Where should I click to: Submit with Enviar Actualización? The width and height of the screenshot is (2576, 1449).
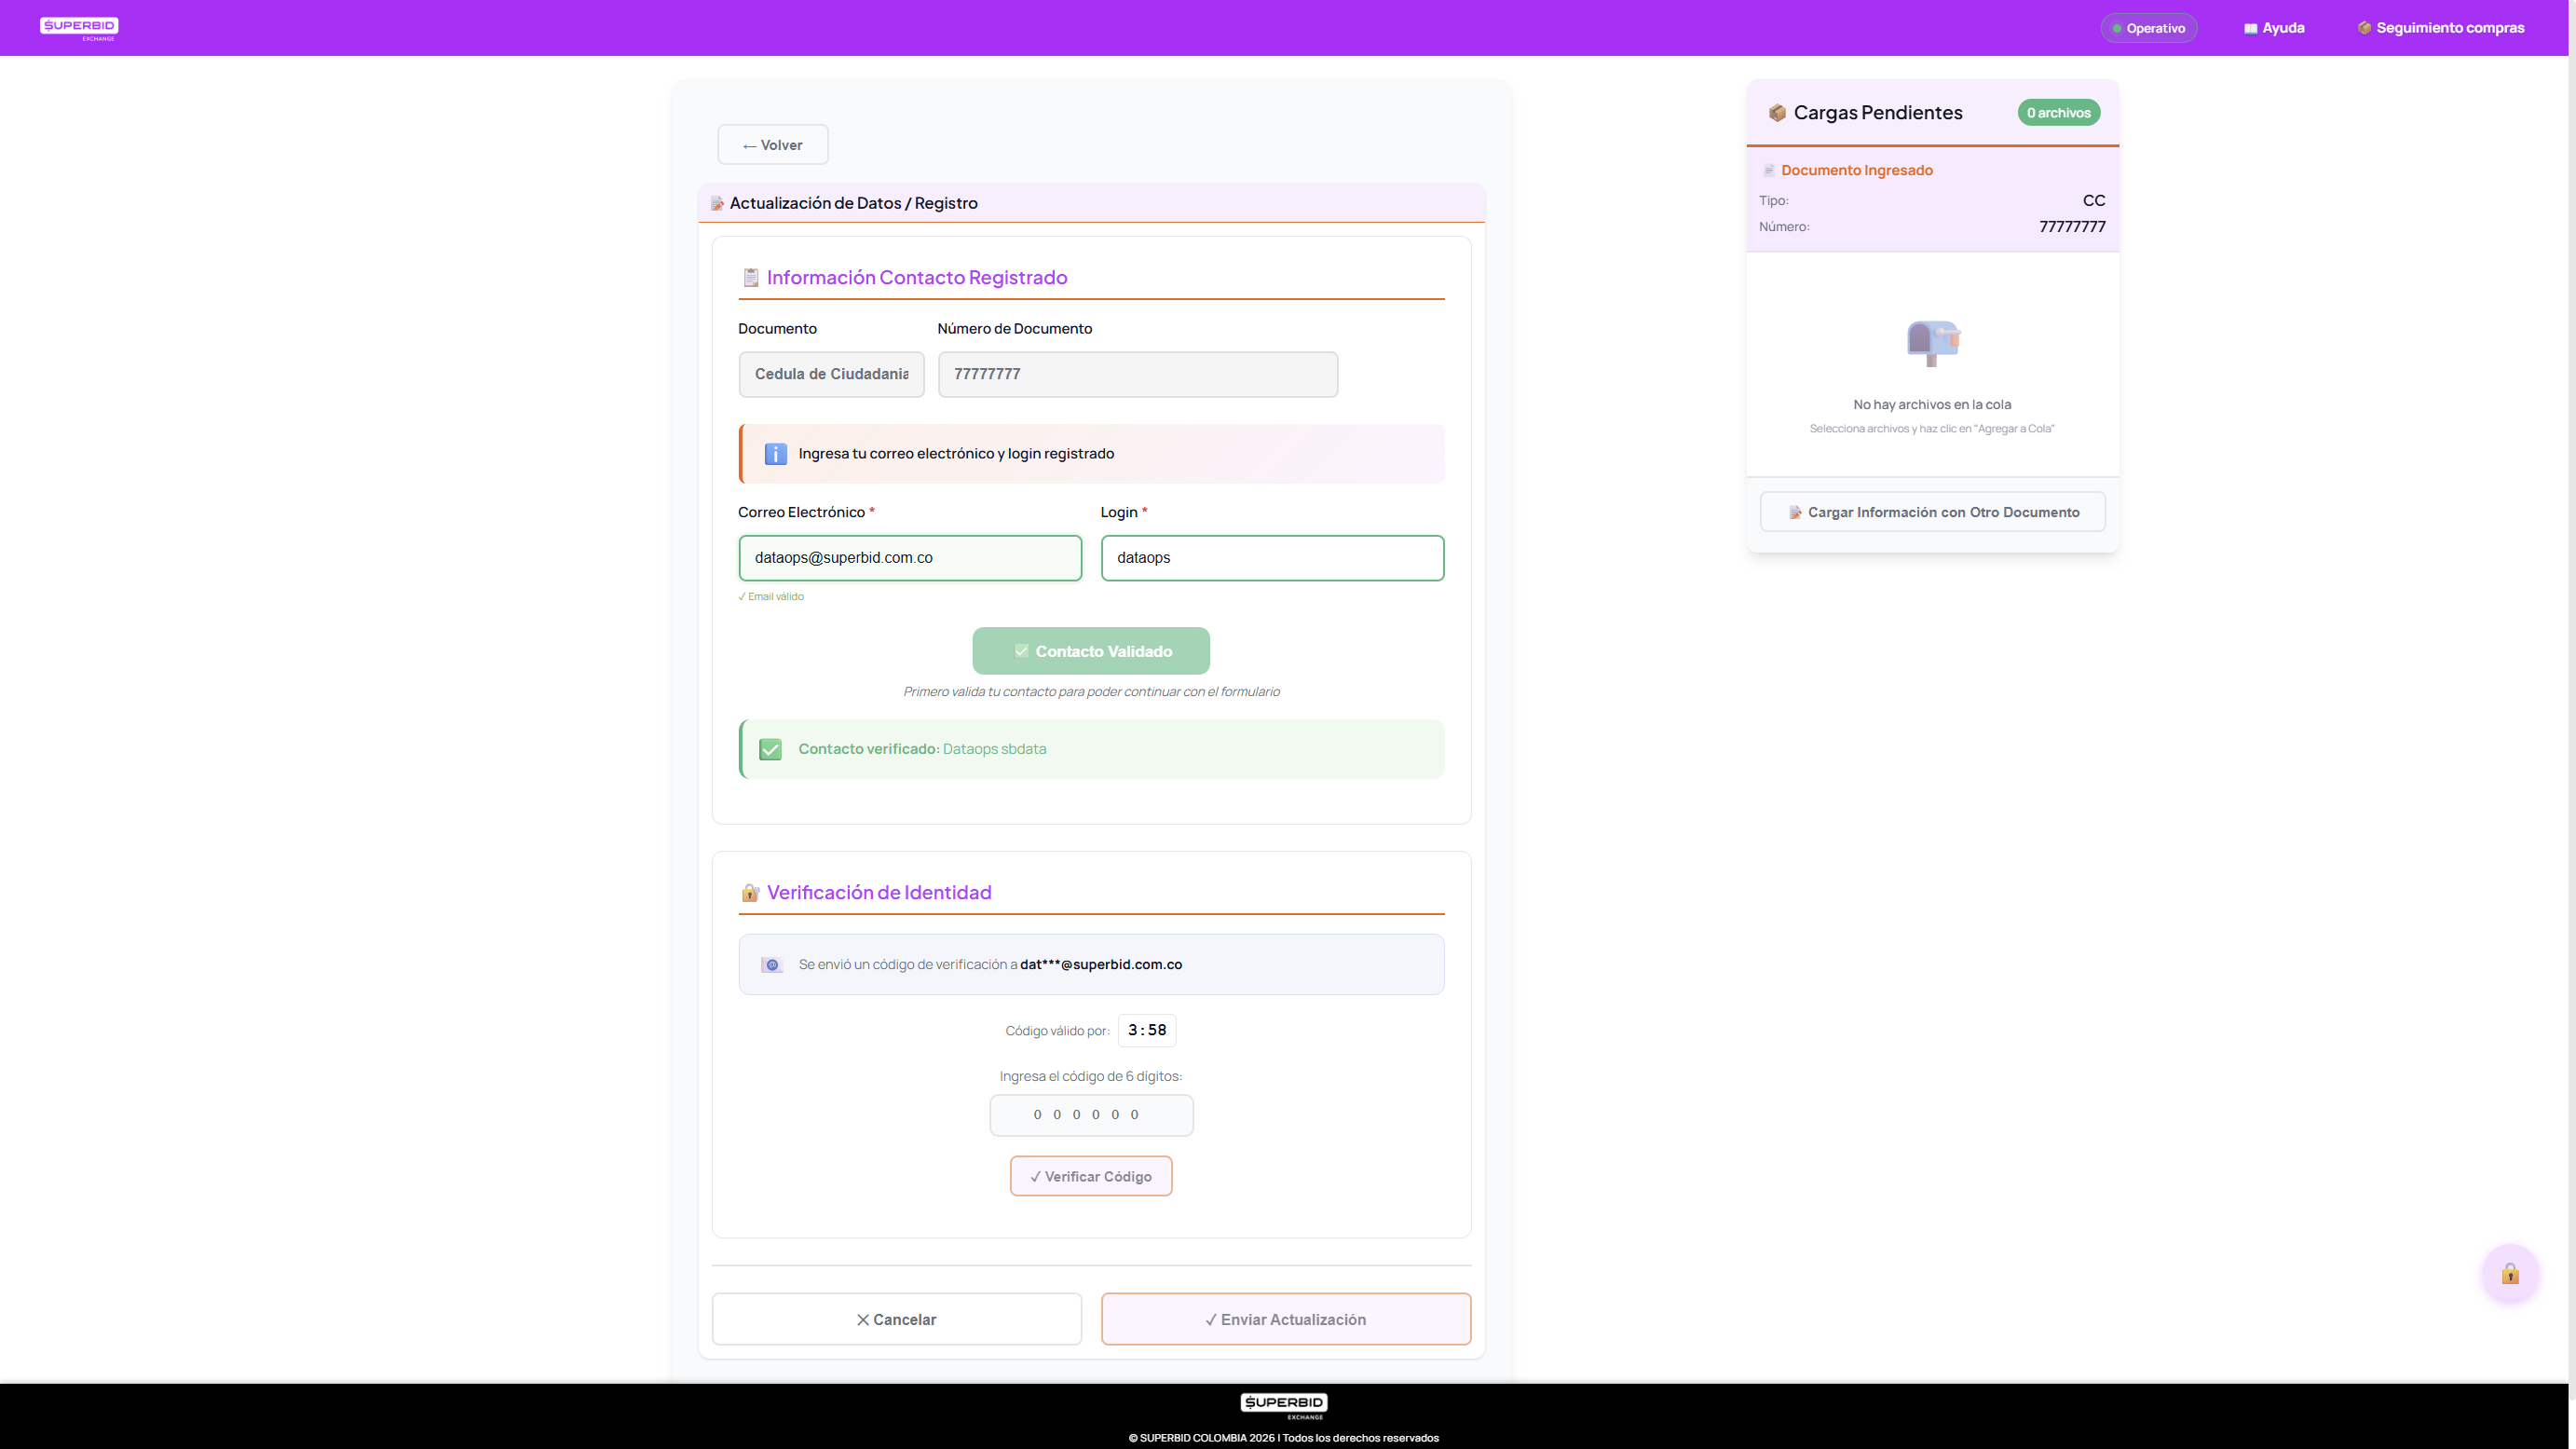point(1286,1319)
